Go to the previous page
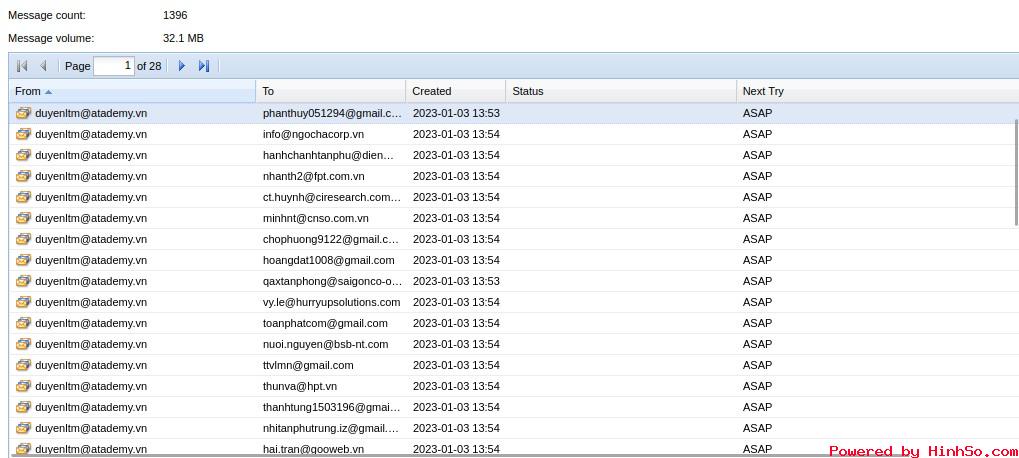The width and height of the screenshot is (1019, 458). pyautogui.click(x=44, y=66)
